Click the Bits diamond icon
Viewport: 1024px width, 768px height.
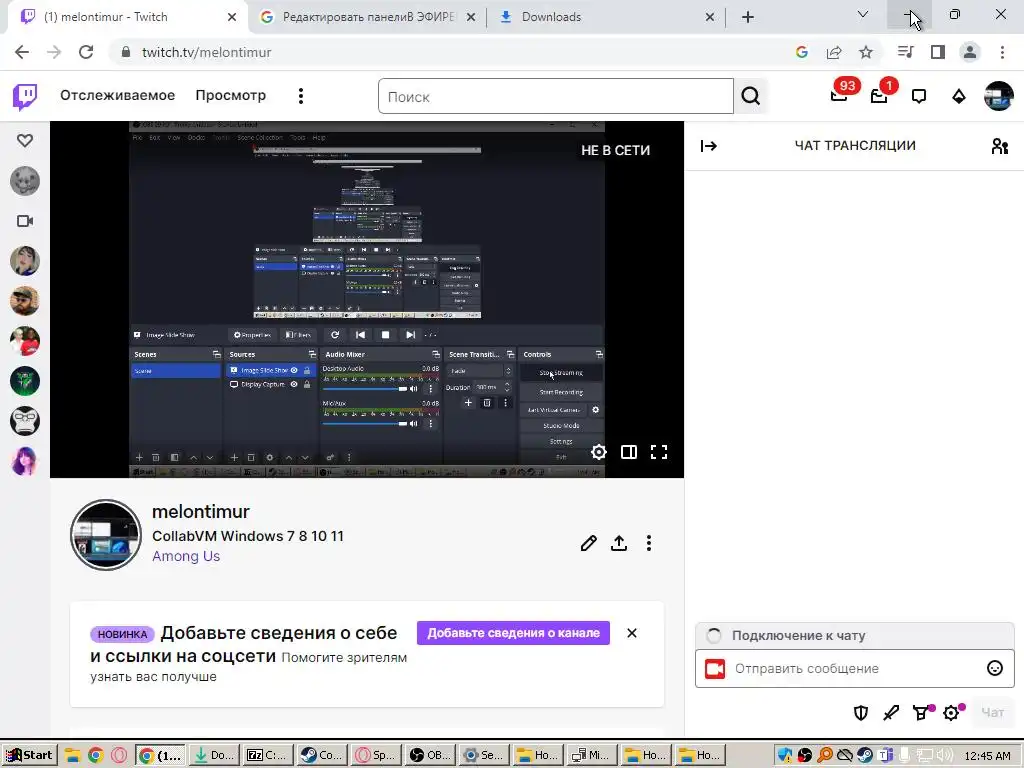(958, 97)
